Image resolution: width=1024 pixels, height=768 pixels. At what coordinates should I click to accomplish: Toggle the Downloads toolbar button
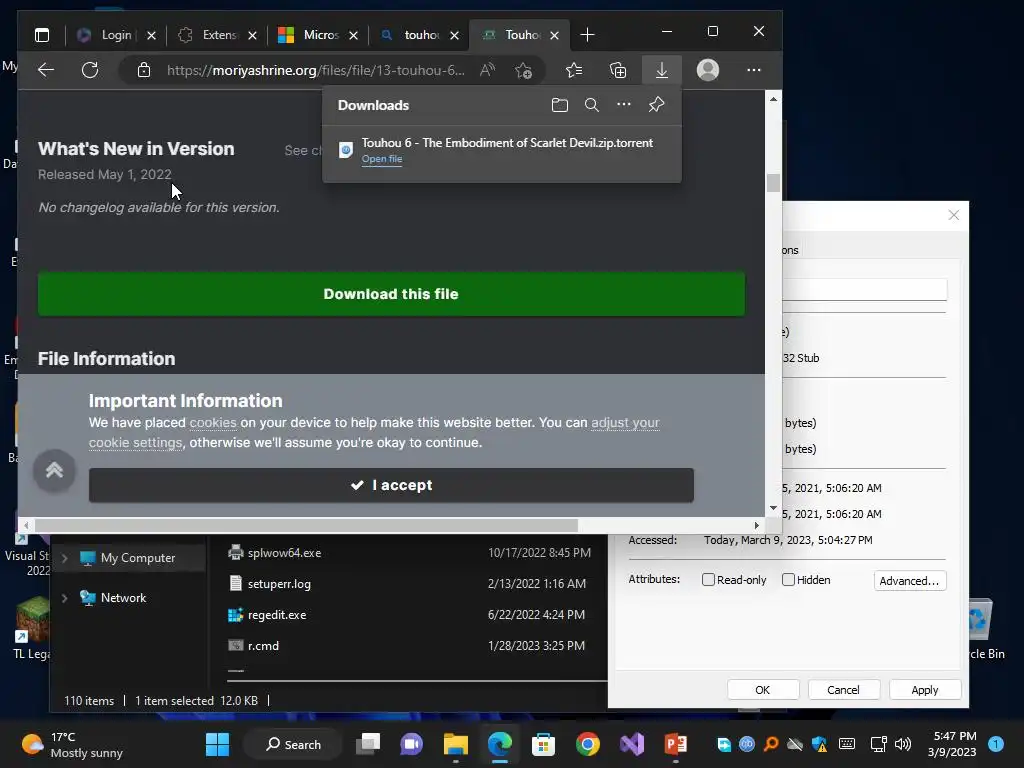[x=662, y=70]
